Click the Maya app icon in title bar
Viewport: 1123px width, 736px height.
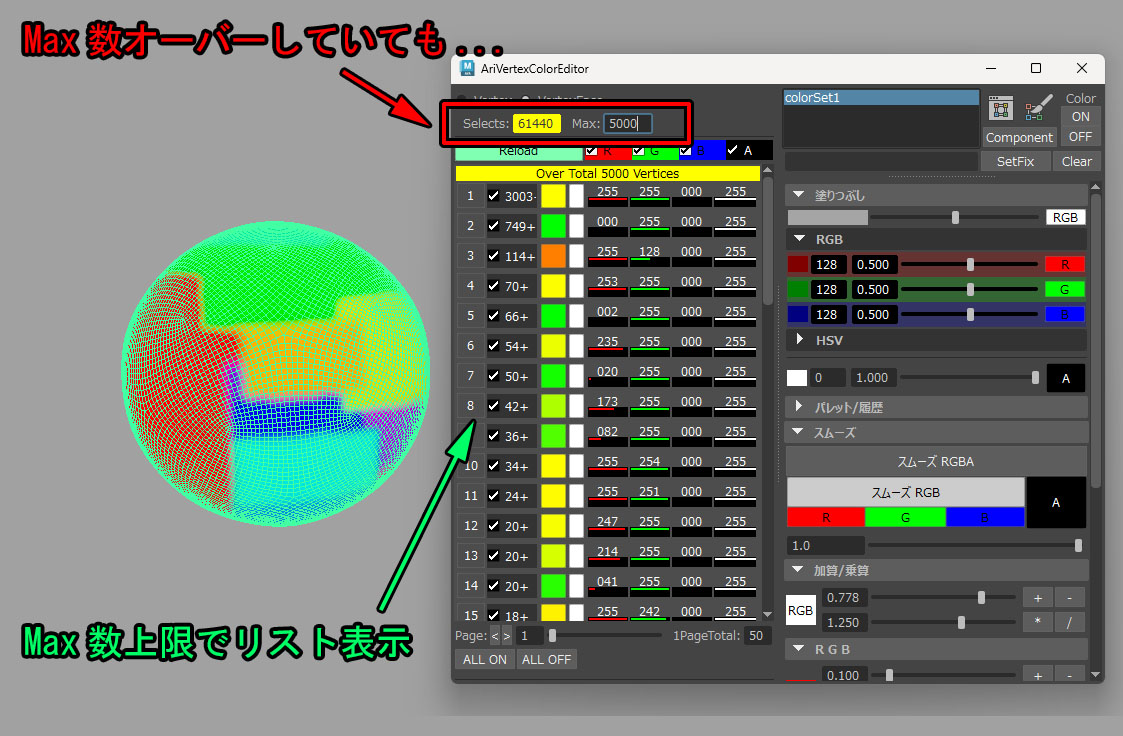[467, 68]
